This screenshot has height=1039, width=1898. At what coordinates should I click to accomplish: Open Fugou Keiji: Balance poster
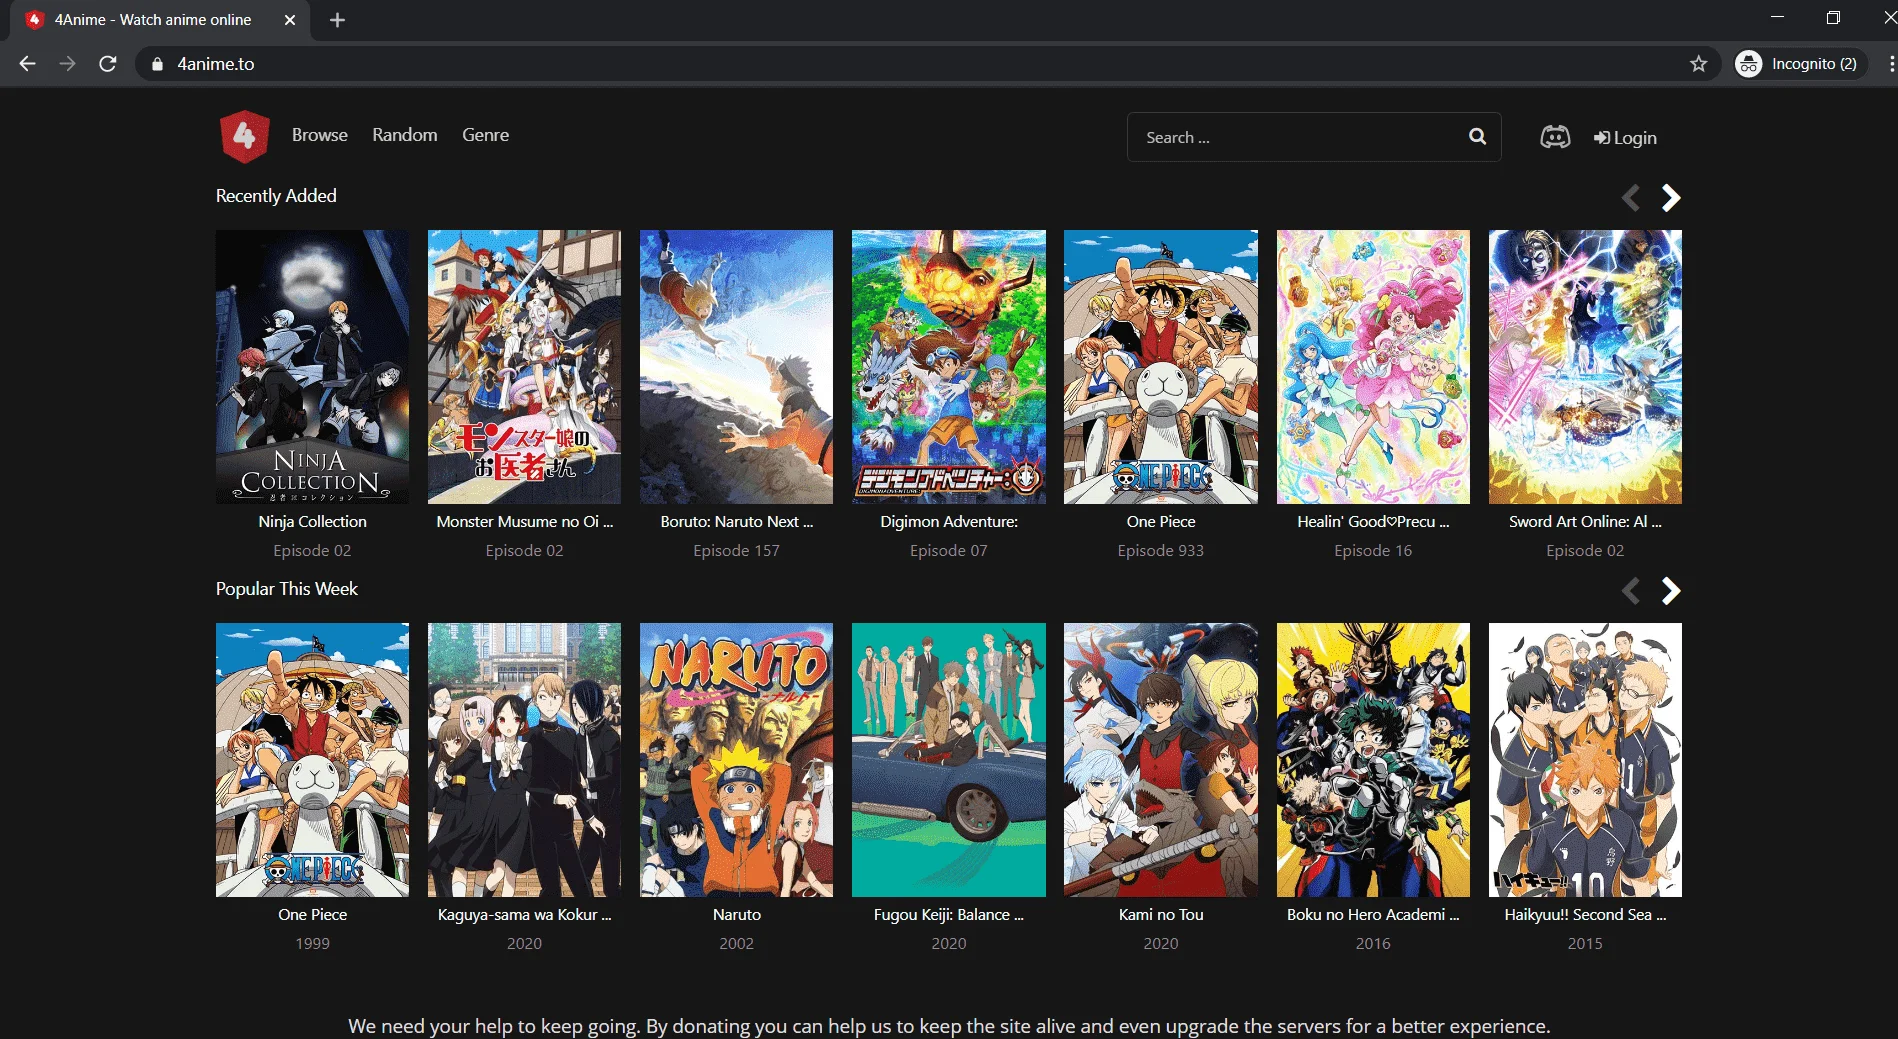click(x=949, y=760)
